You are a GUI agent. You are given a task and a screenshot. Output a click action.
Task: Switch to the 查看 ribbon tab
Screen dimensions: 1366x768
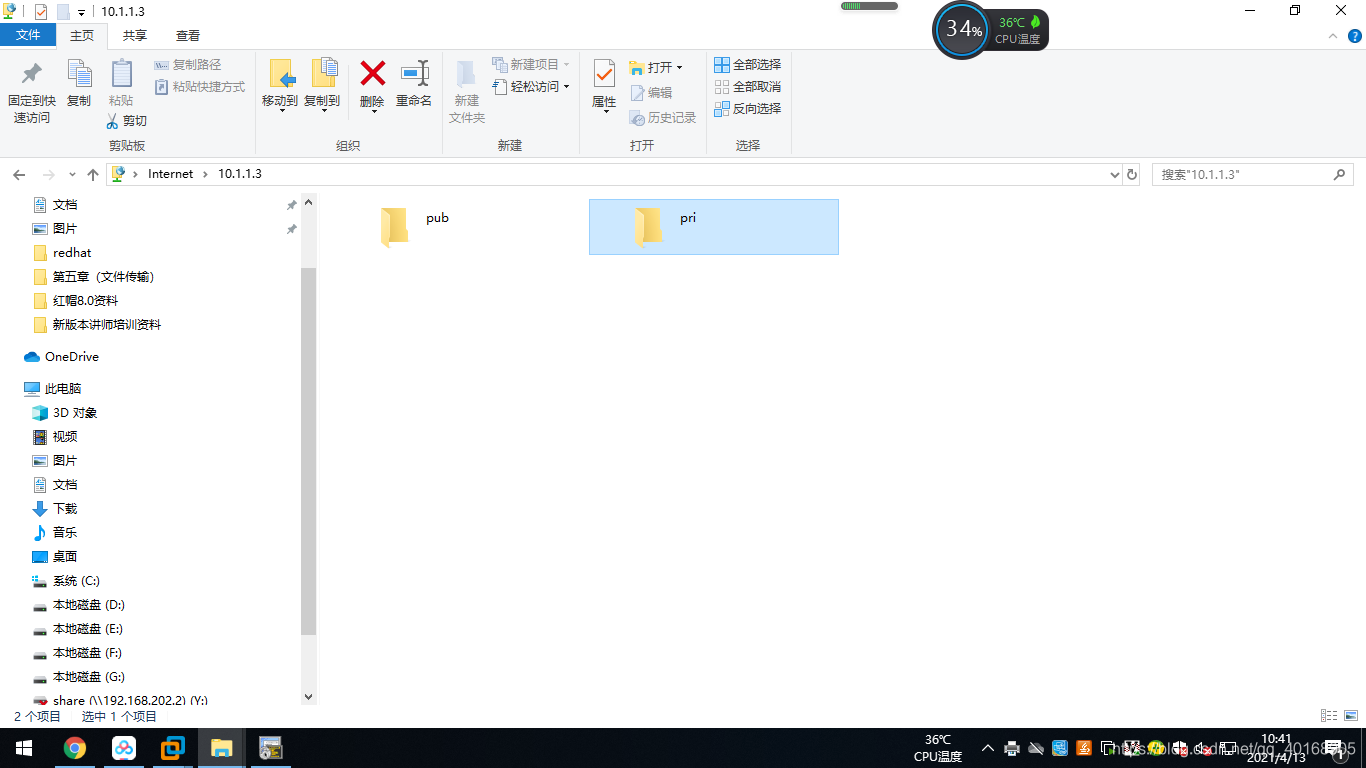(x=188, y=35)
